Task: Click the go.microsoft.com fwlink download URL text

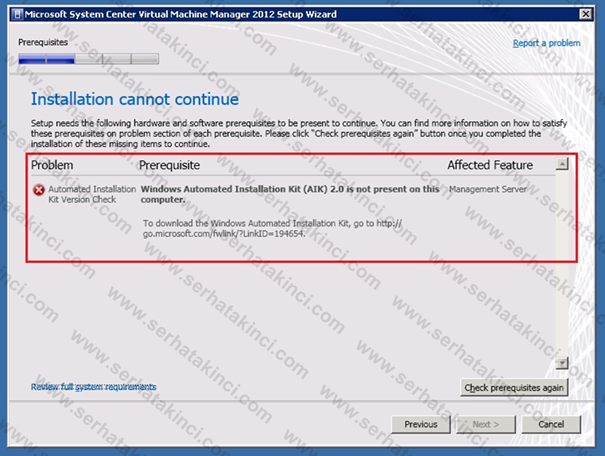Action: coord(272,228)
